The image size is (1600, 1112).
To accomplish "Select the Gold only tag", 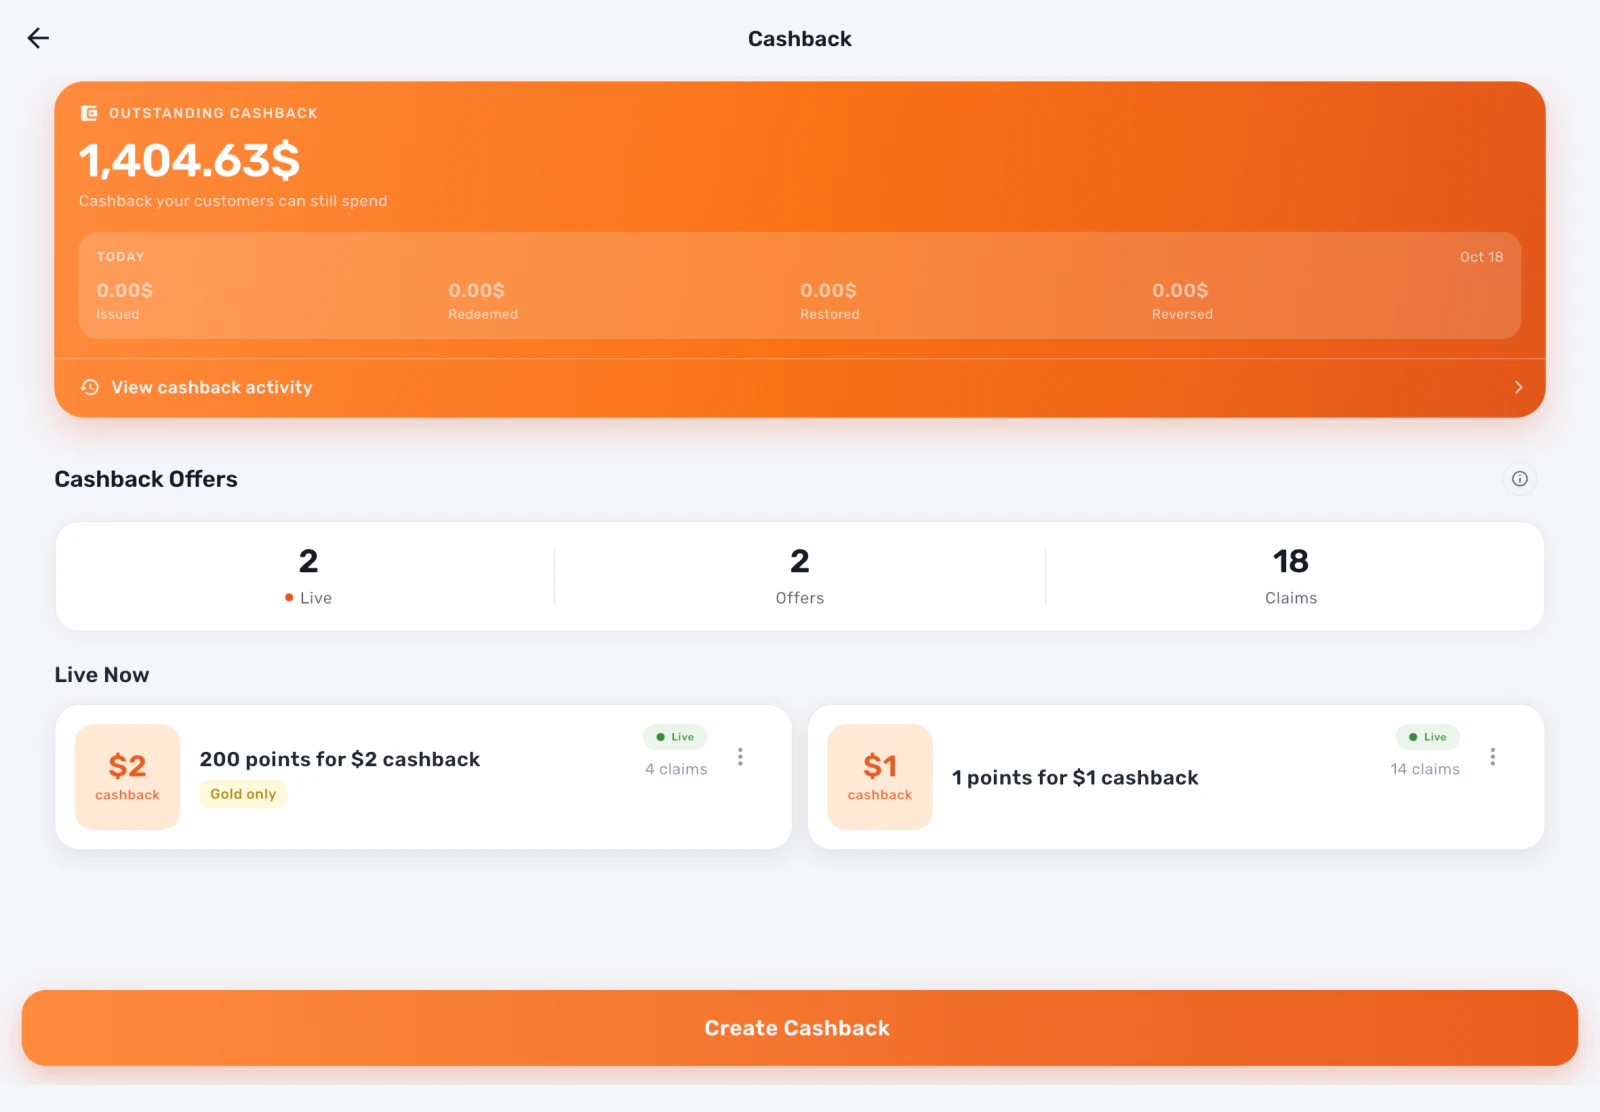I will (243, 794).
